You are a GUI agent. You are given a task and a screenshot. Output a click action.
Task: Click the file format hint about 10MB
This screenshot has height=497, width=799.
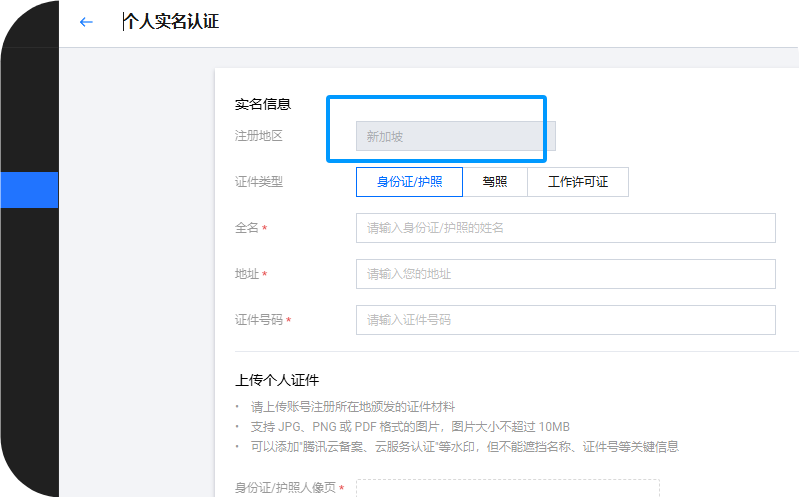[x=410, y=427]
